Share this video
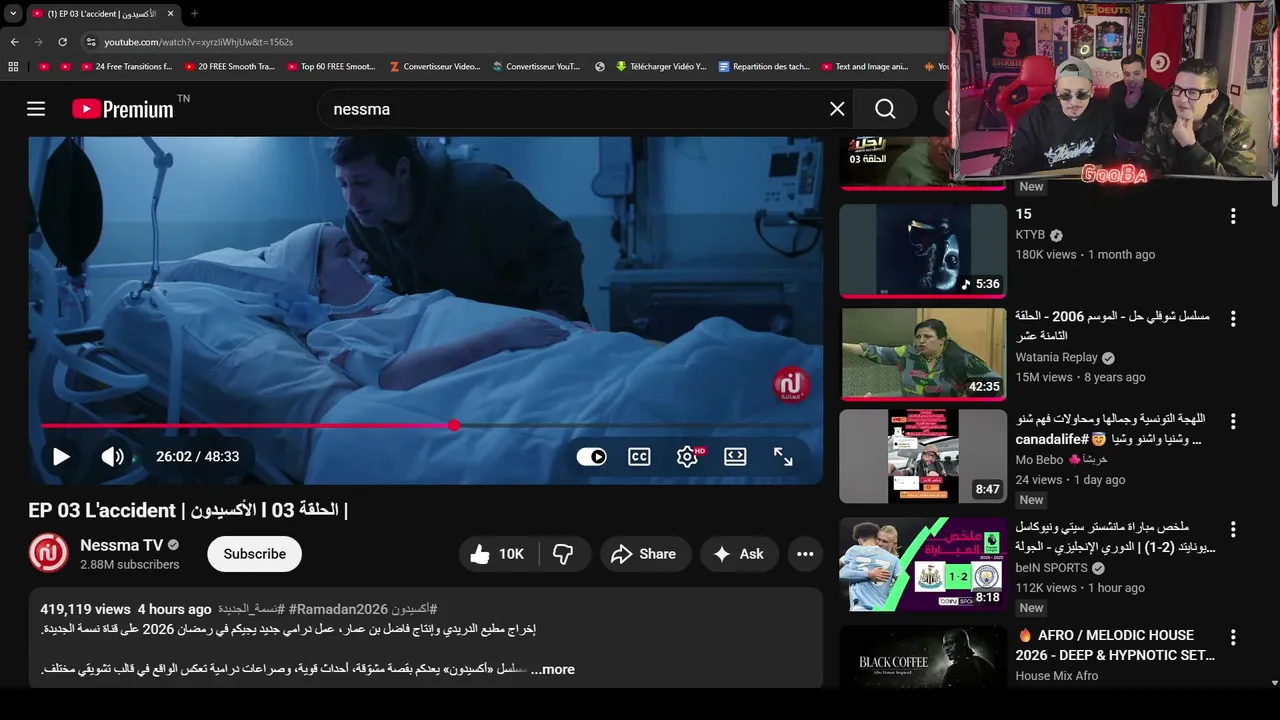 pos(645,554)
